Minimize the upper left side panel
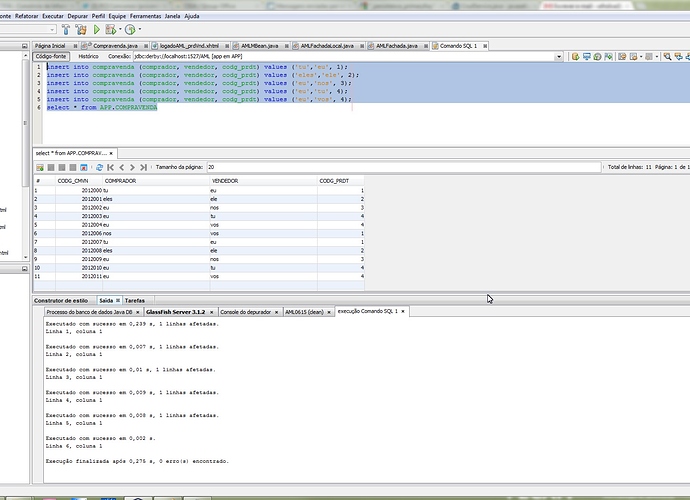 [x=25, y=46]
